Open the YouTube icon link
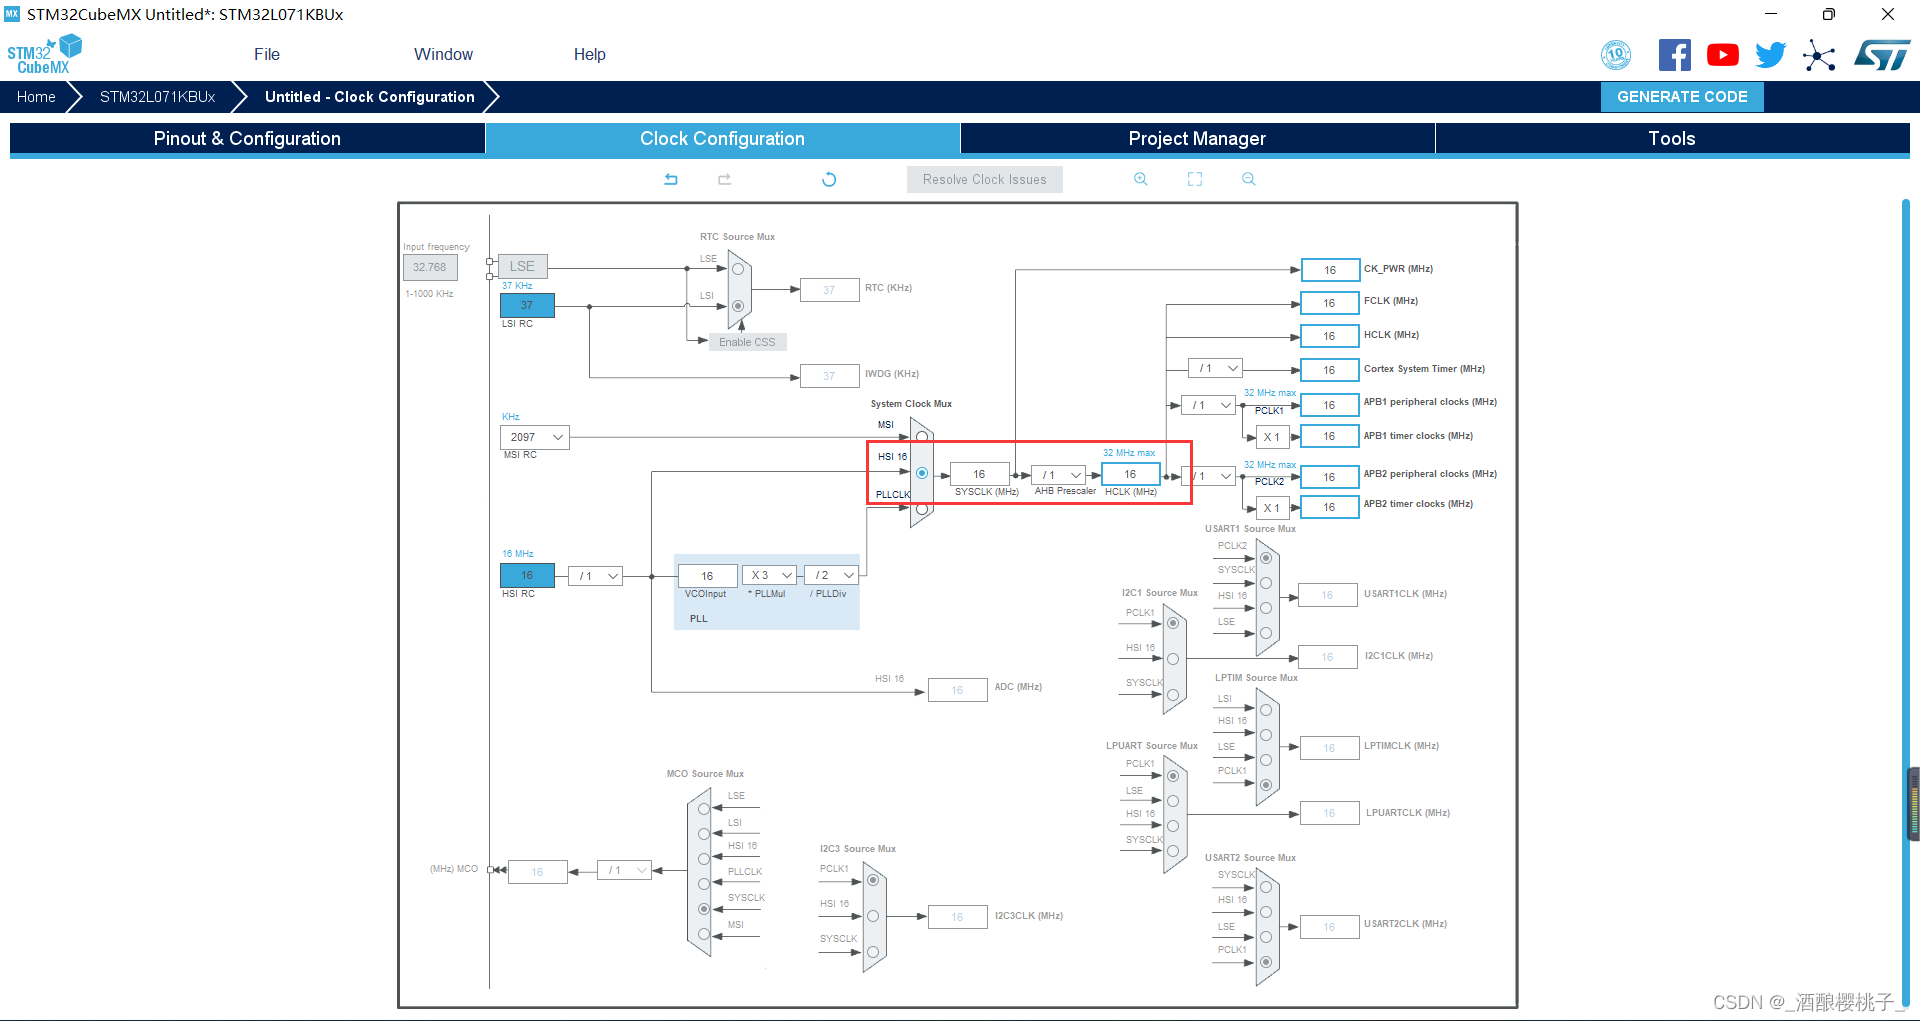The height and width of the screenshot is (1021, 1920). pos(1722,55)
